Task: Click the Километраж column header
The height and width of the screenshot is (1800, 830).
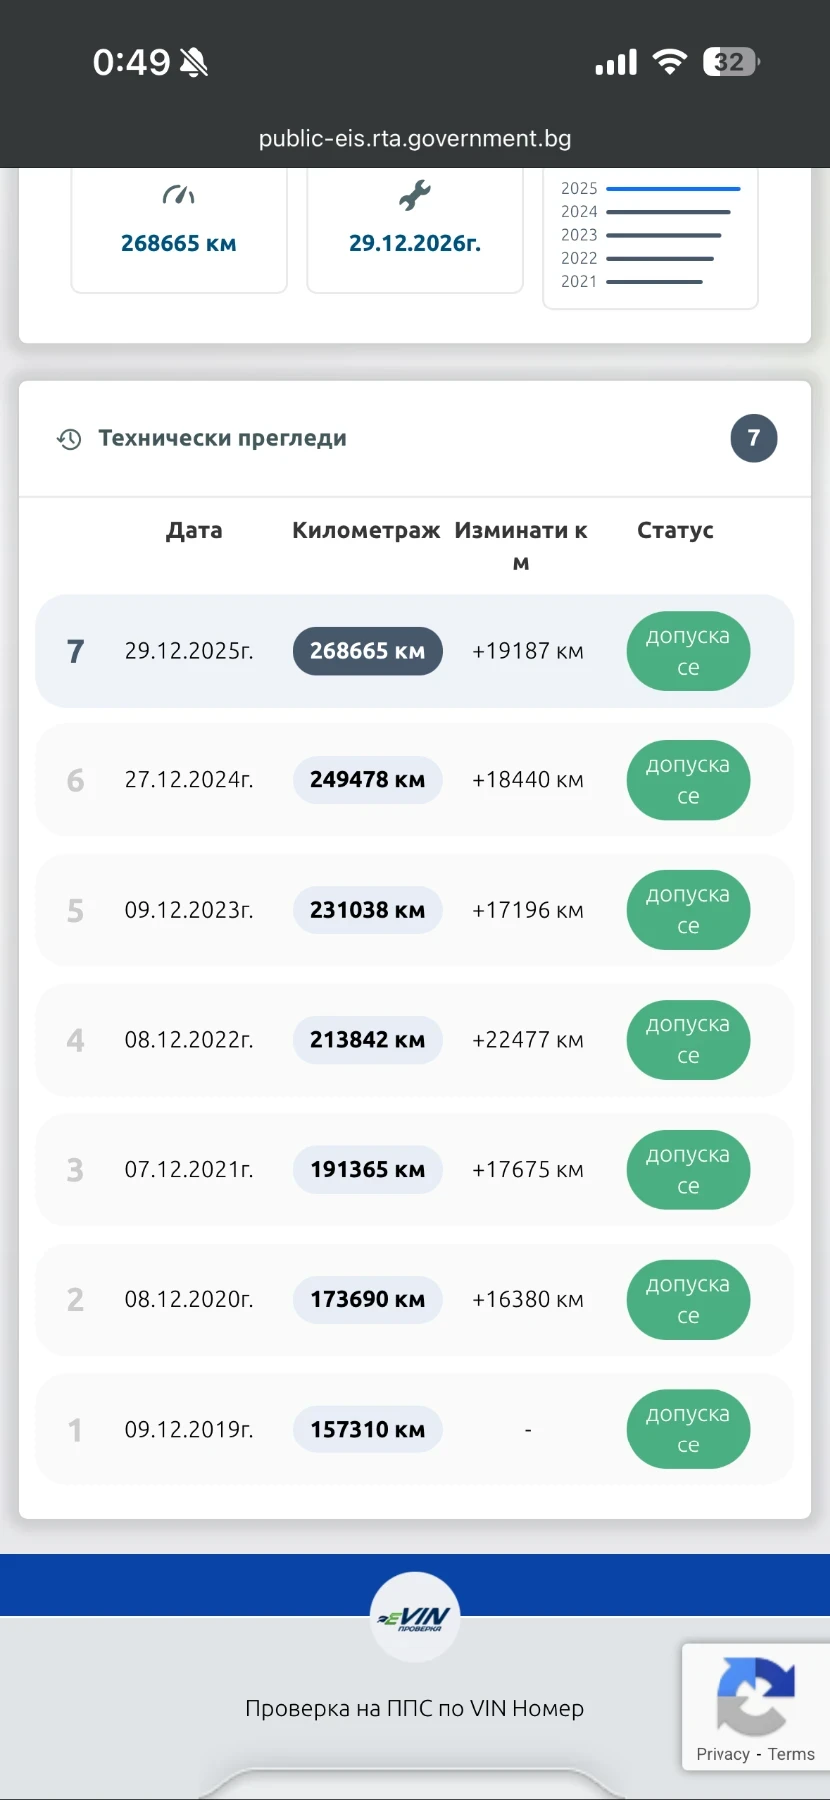Action: tap(366, 530)
